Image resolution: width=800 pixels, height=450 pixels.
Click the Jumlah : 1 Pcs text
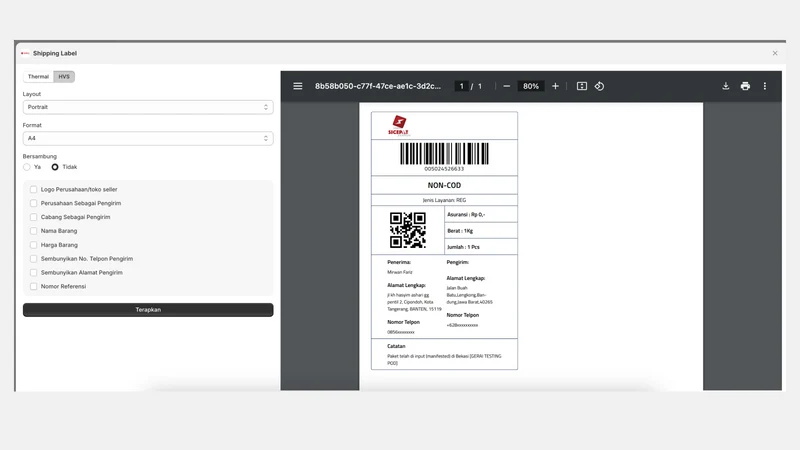coord(463,247)
